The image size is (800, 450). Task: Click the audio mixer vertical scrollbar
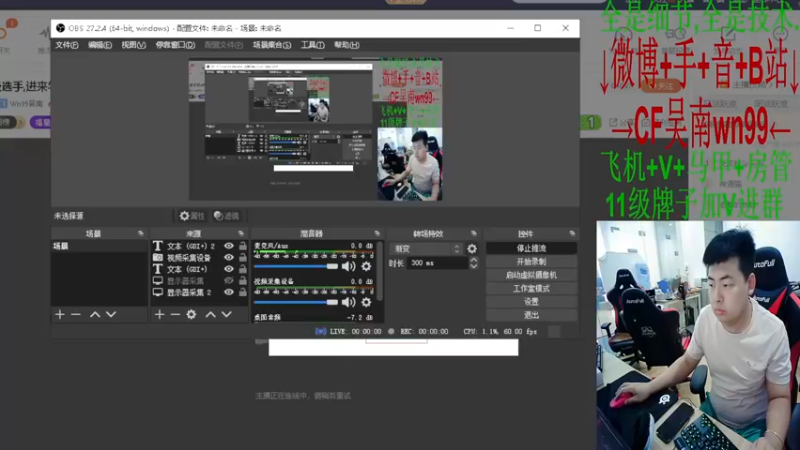click(x=380, y=270)
